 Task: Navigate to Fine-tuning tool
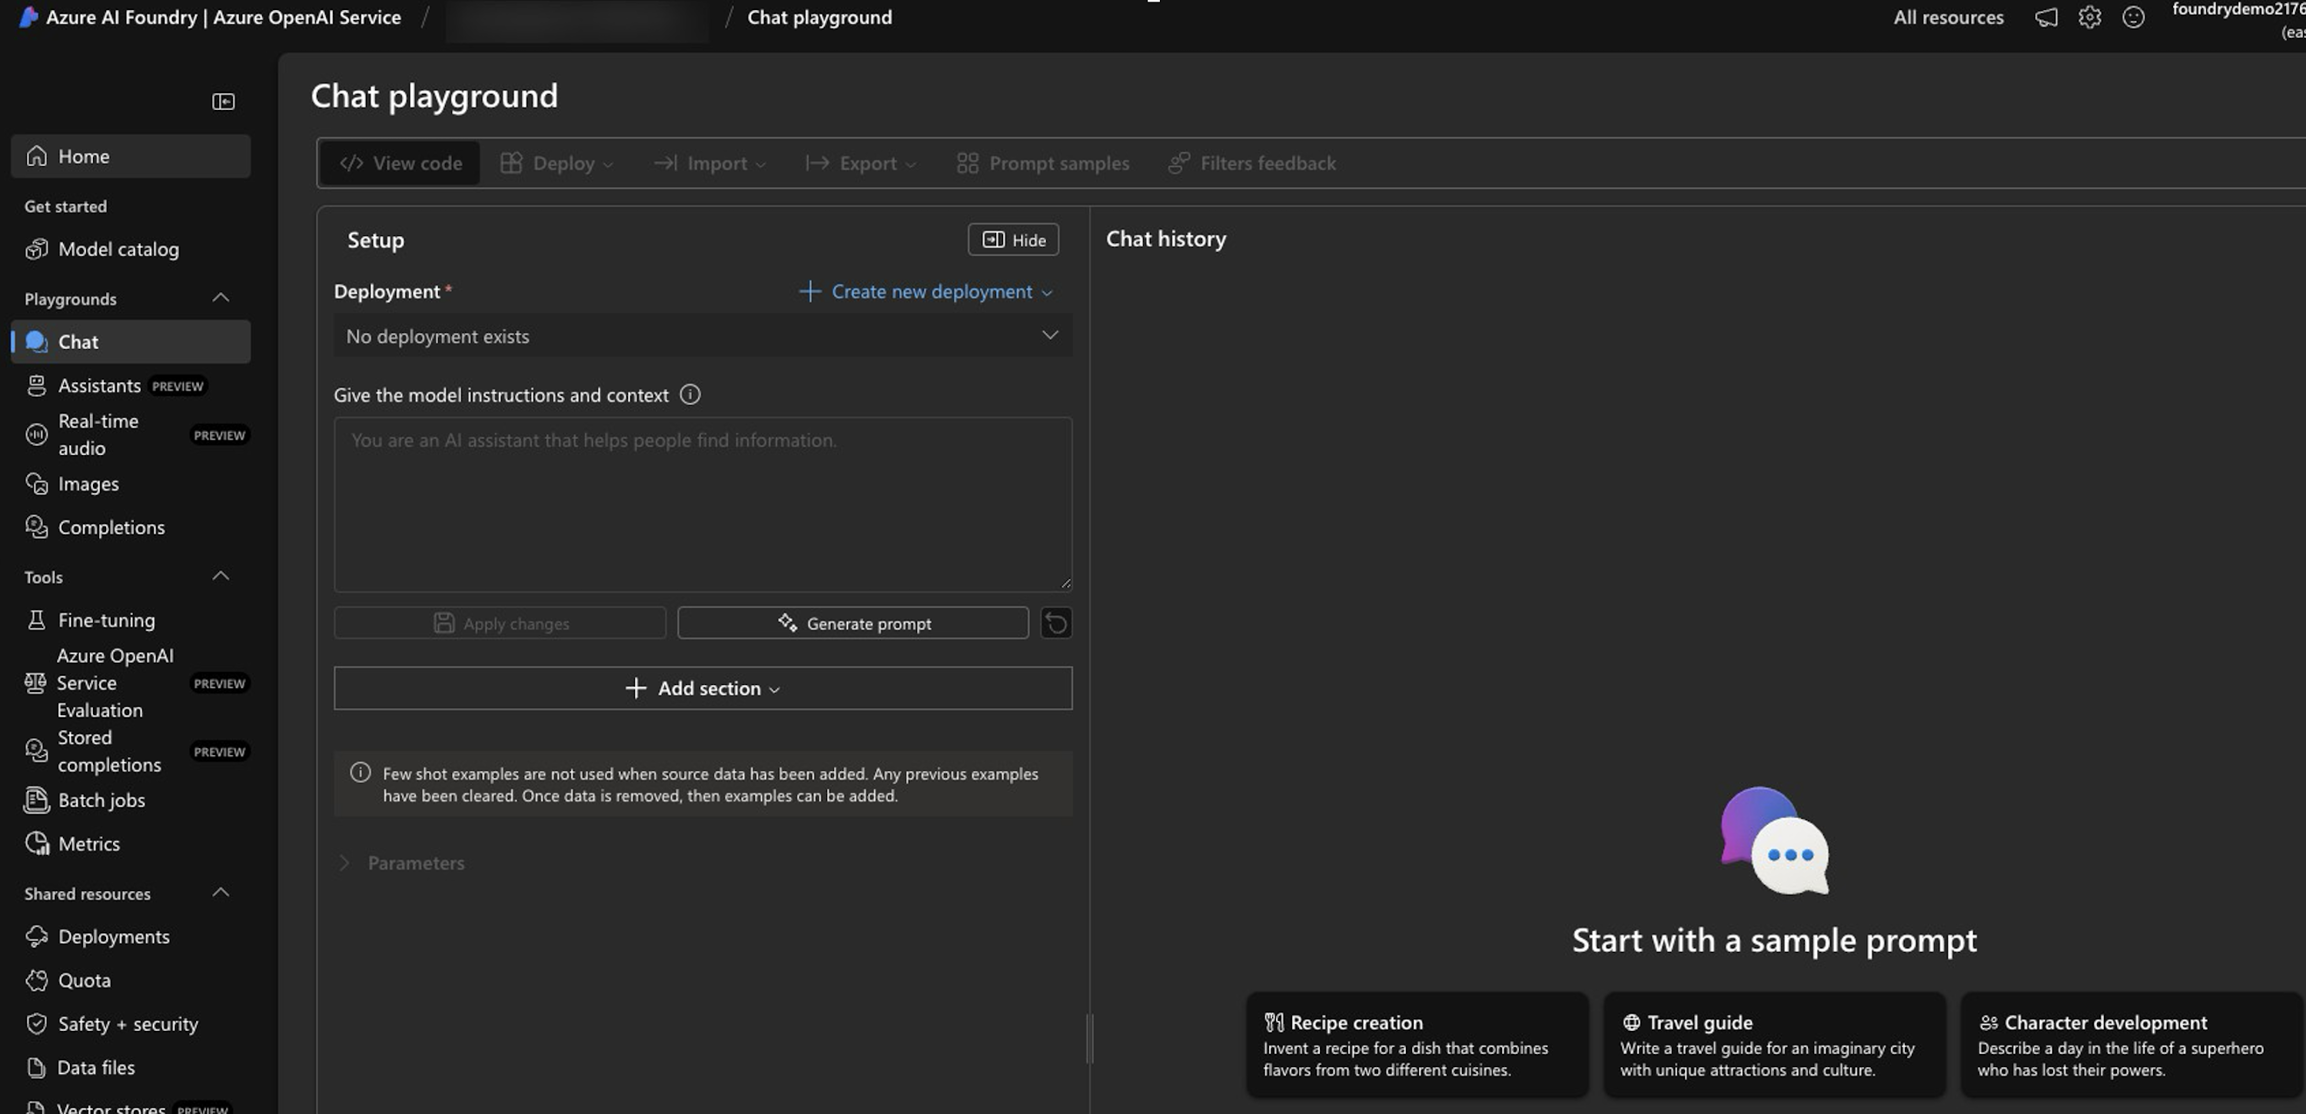pos(131,620)
